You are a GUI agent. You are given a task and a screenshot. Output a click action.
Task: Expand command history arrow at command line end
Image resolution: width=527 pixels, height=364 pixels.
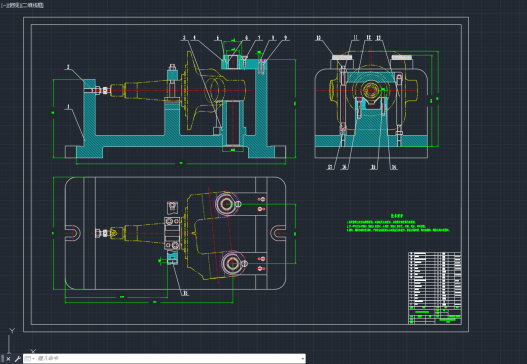pyautogui.click(x=302, y=359)
